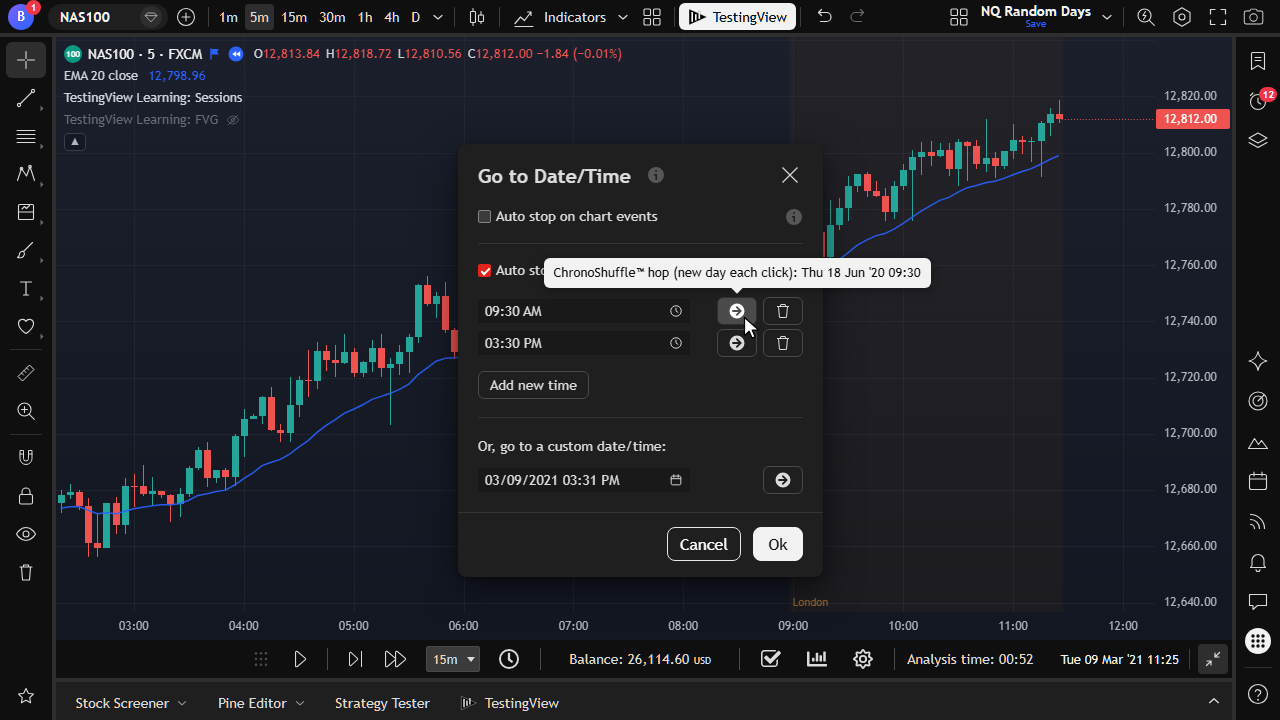Cancel the Go to Date/Time dialog
Screen dimensions: 1280x720
click(704, 544)
